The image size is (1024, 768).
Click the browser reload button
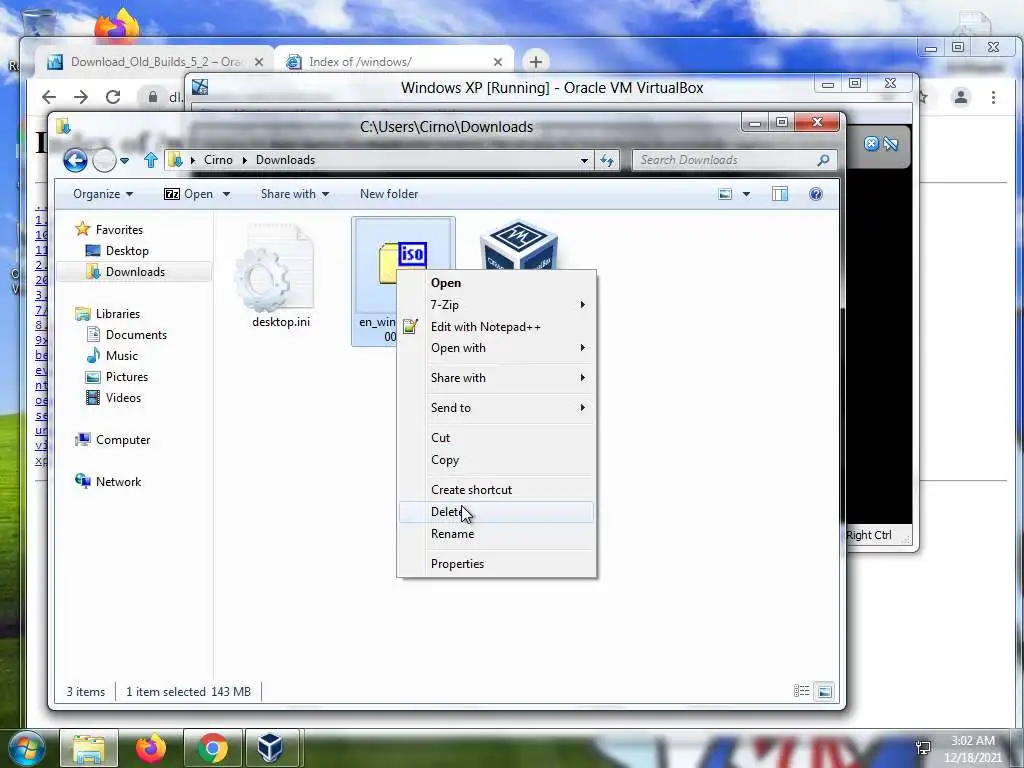tap(113, 97)
